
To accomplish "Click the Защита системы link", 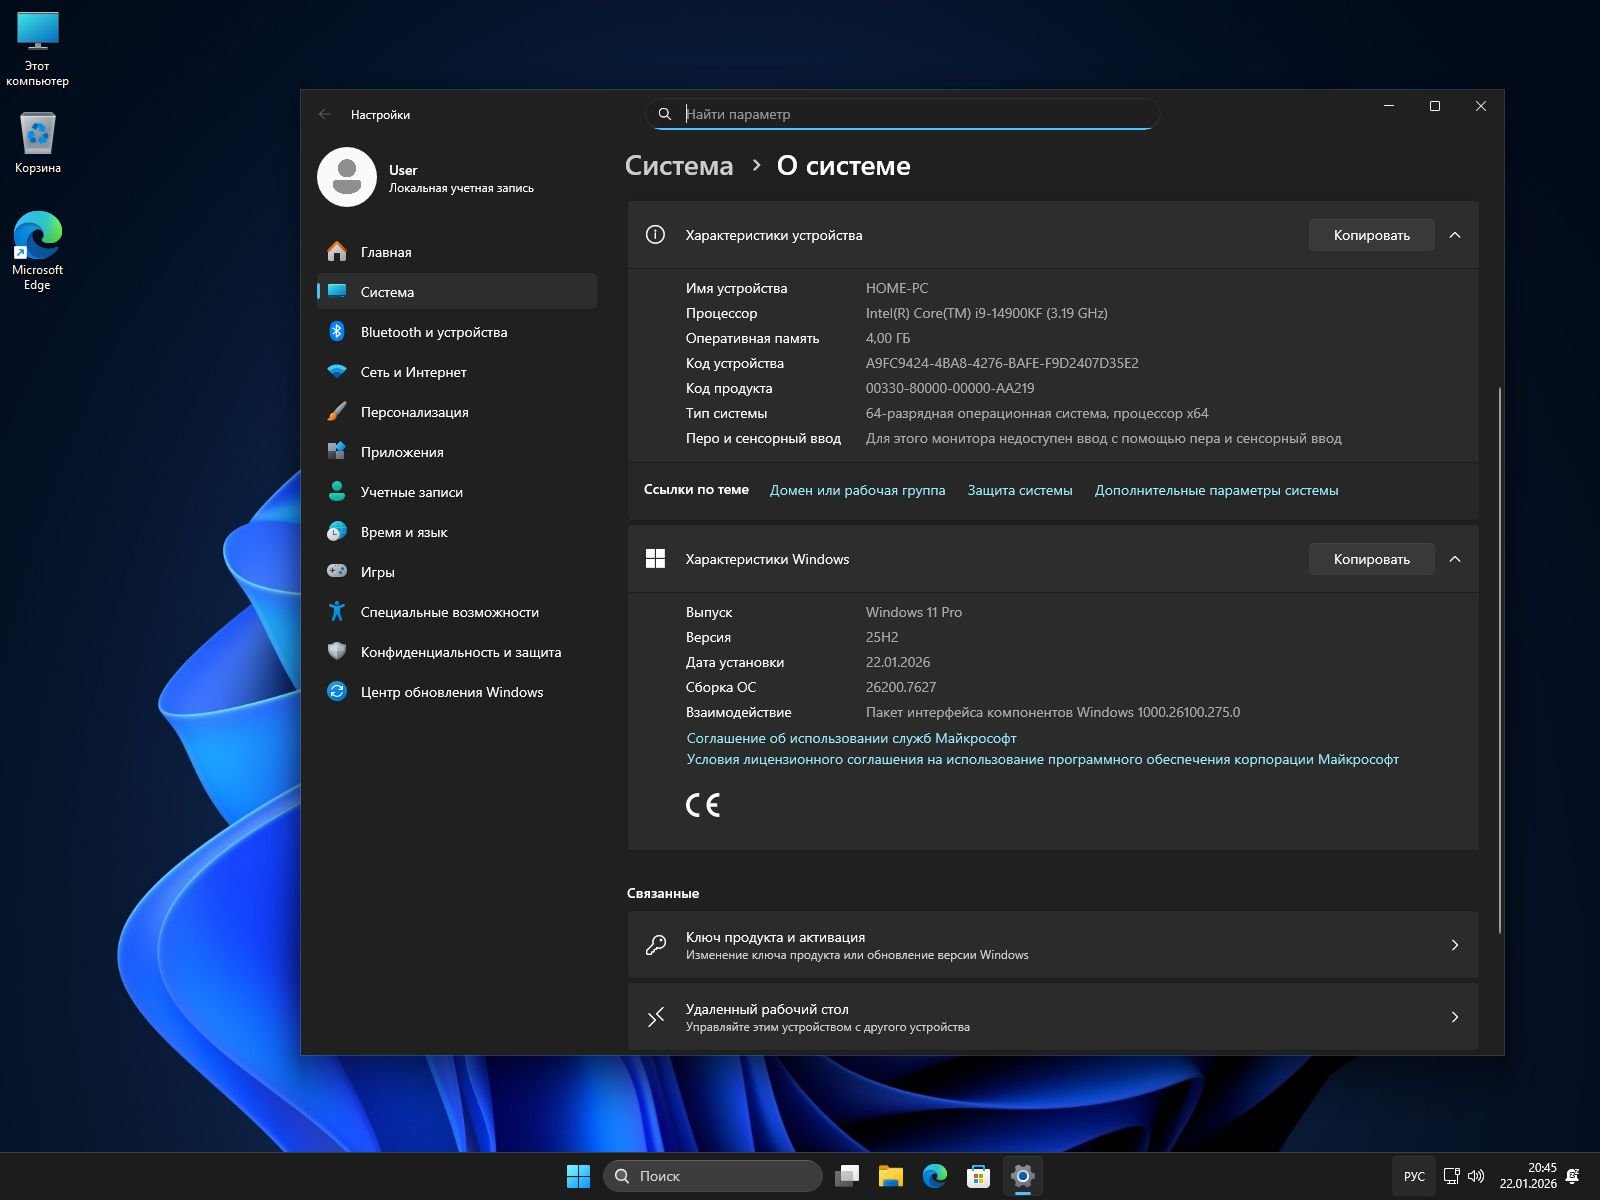I will pyautogui.click(x=1019, y=490).
